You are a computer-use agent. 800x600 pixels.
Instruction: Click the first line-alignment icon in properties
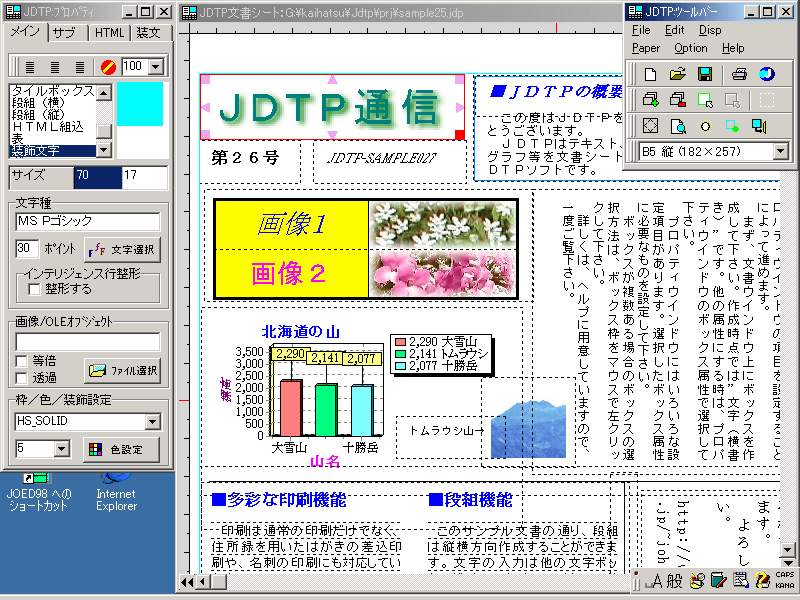click(x=30, y=66)
